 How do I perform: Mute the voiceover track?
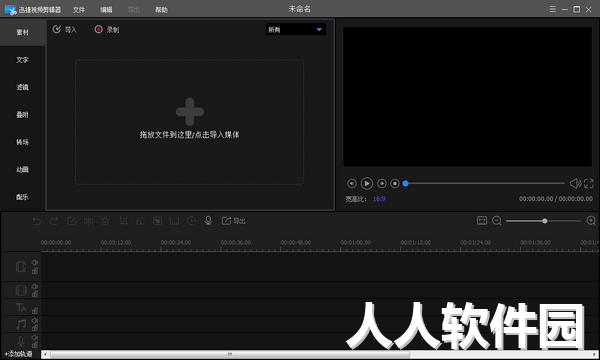pos(34,337)
